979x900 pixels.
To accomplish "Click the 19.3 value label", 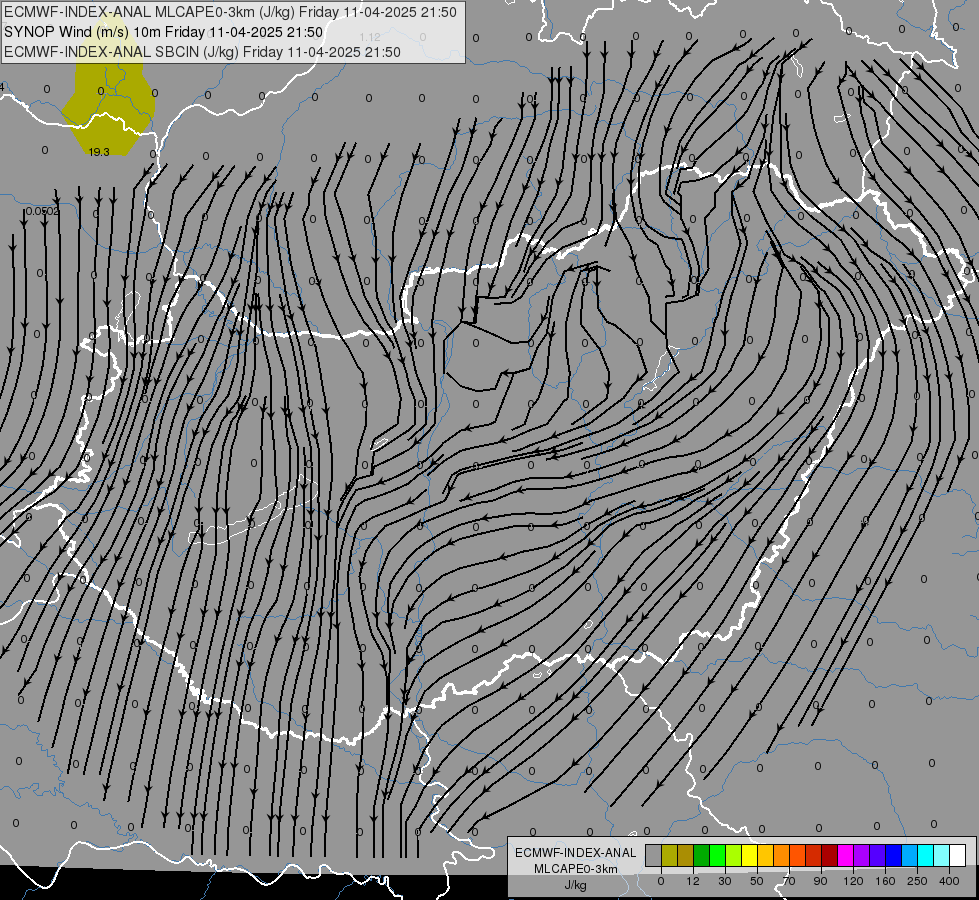I will point(99,152).
